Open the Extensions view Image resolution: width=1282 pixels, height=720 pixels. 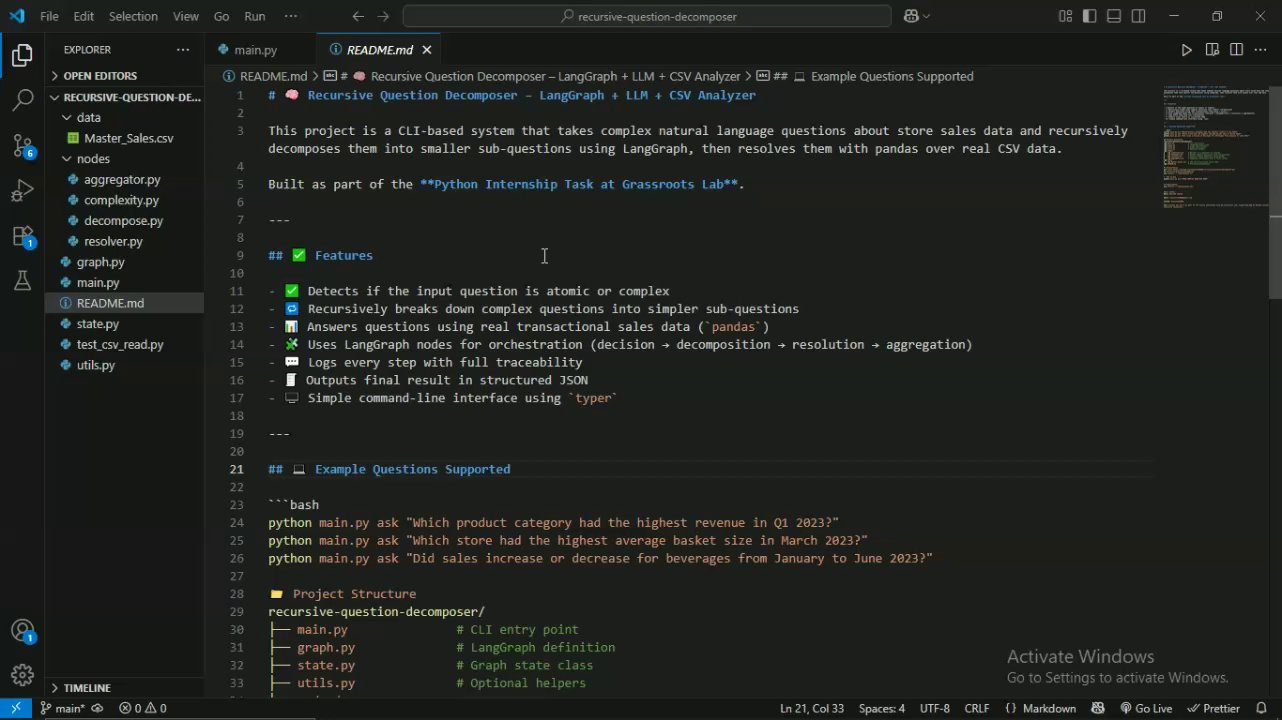point(22,237)
